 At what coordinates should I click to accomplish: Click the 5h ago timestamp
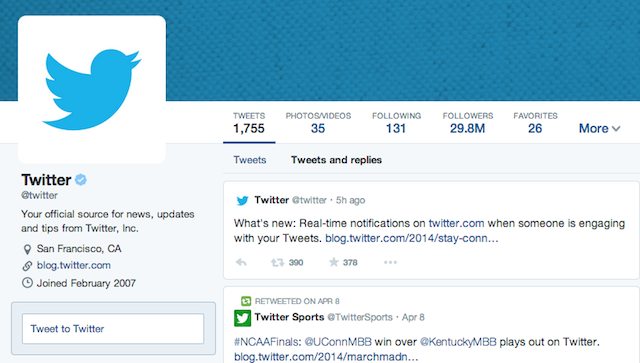pos(350,200)
